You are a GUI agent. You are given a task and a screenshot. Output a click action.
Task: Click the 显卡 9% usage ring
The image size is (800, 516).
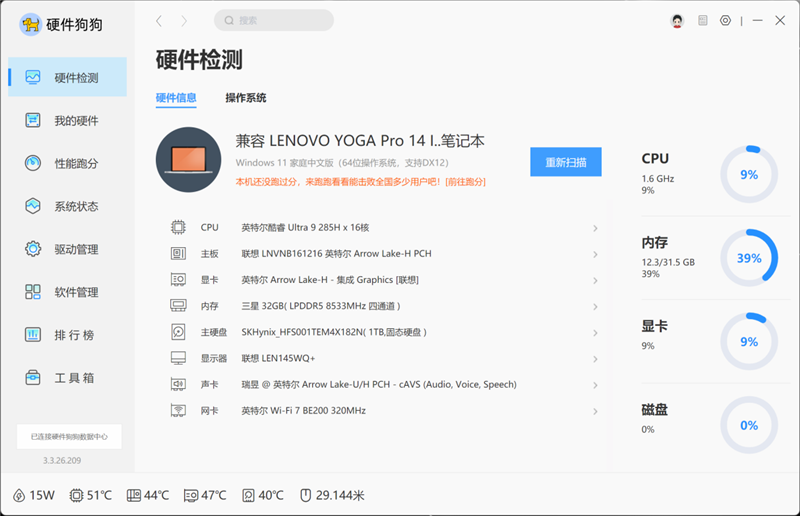click(x=749, y=341)
